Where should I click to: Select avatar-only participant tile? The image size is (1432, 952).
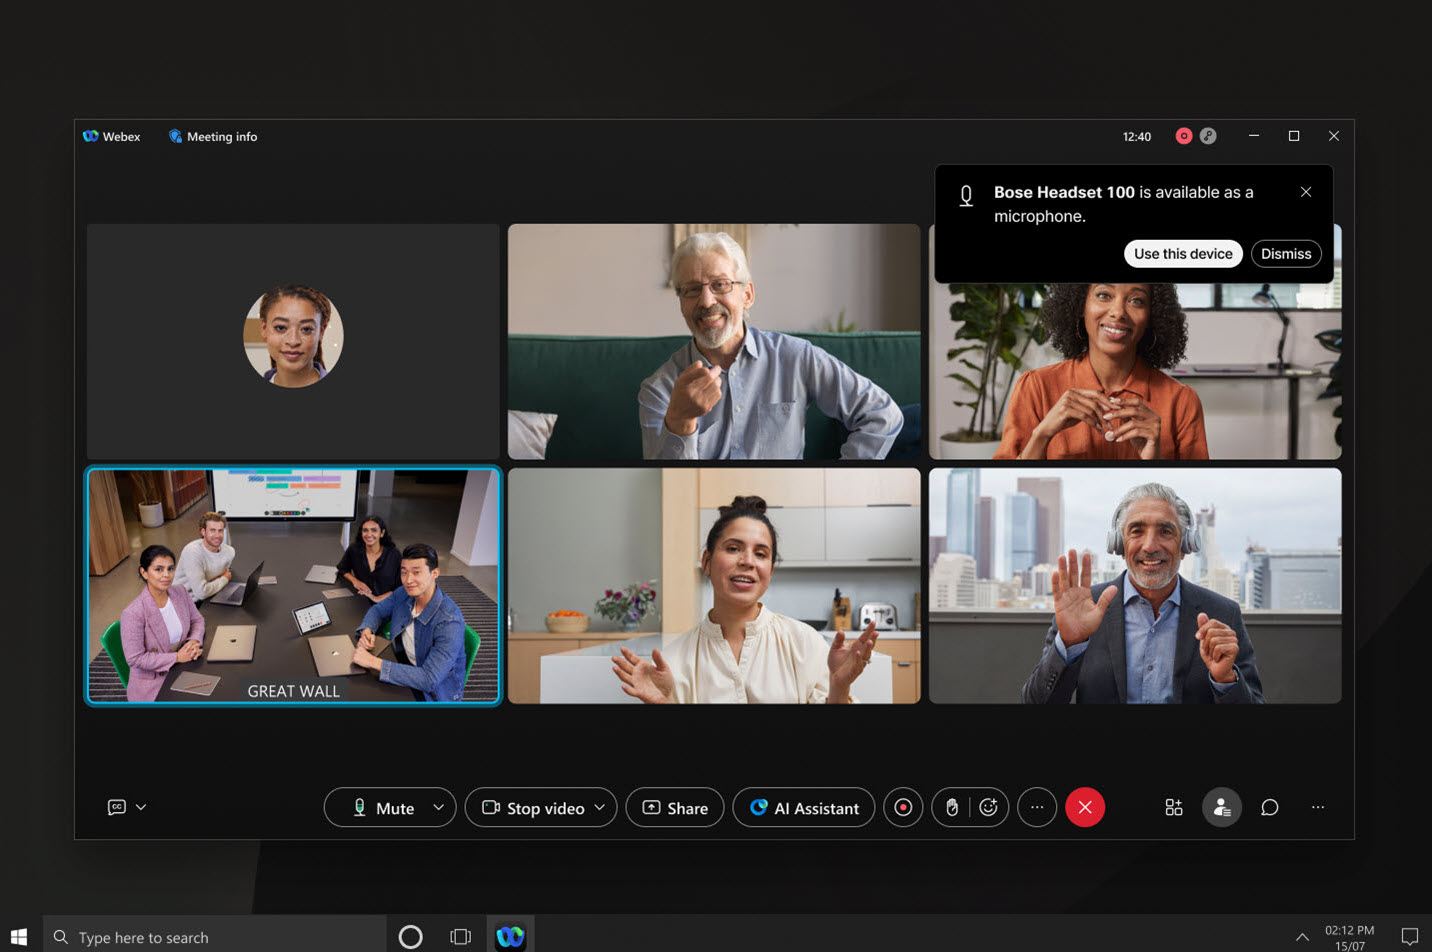pos(293,341)
